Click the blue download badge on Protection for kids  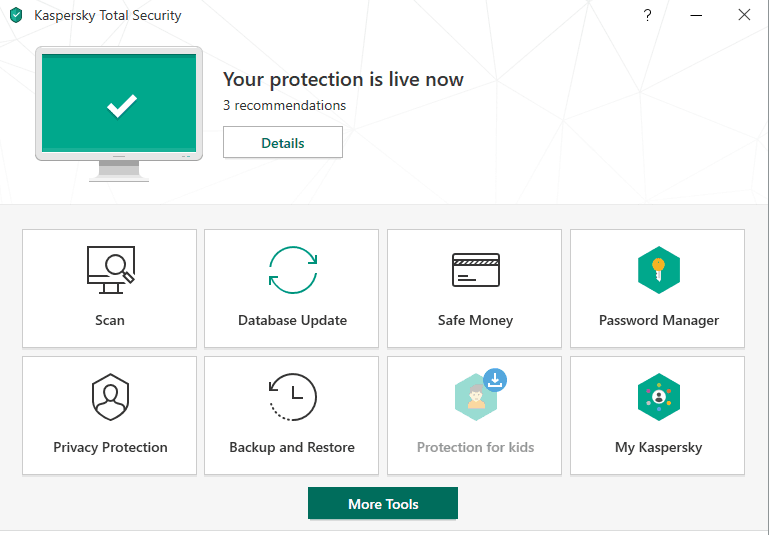pos(495,380)
